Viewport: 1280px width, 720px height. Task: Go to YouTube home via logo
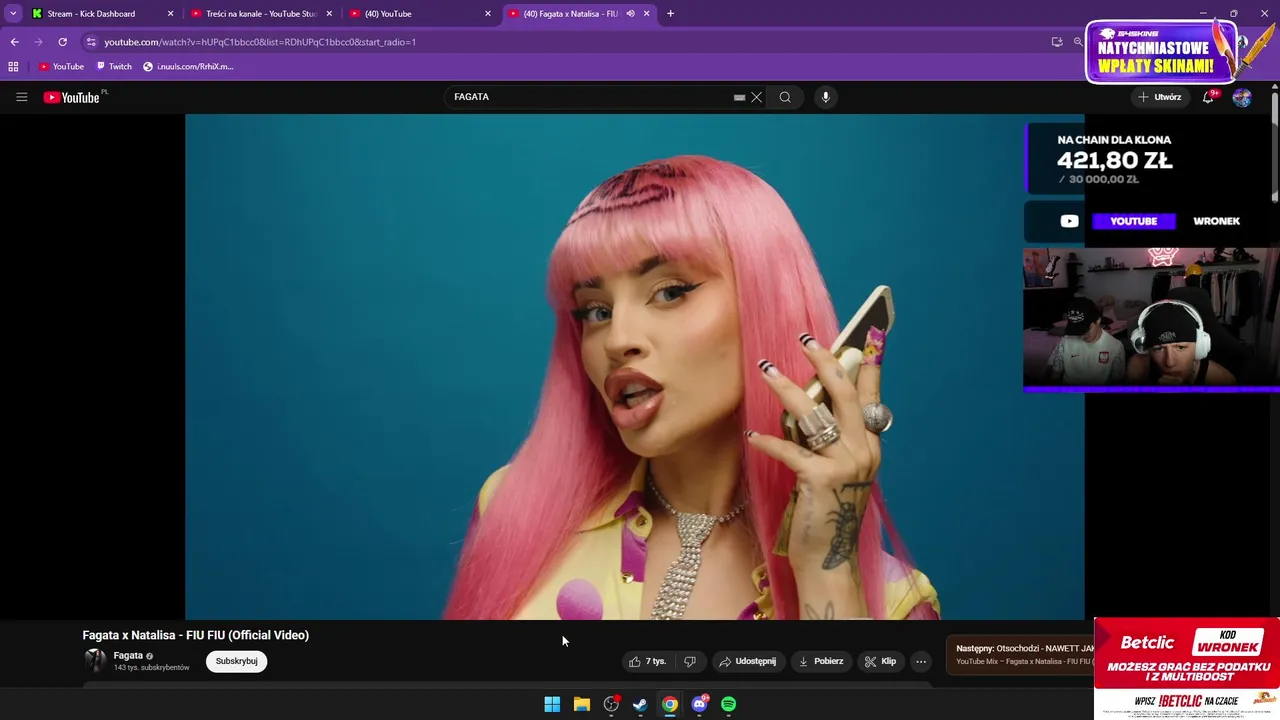pyautogui.click(x=72, y=97)
